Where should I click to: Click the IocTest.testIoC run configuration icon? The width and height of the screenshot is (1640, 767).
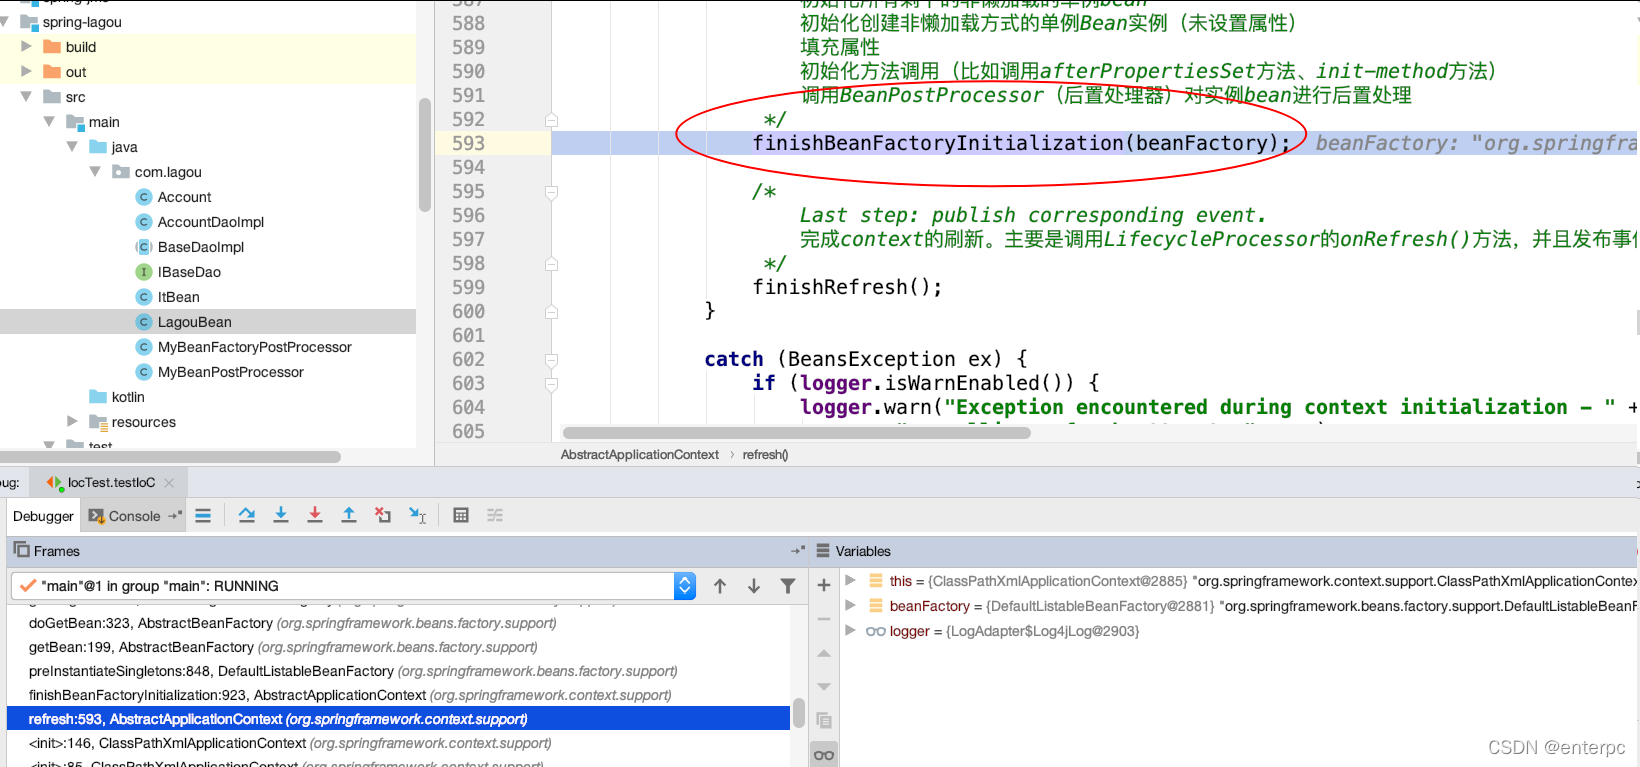[54, 482]
